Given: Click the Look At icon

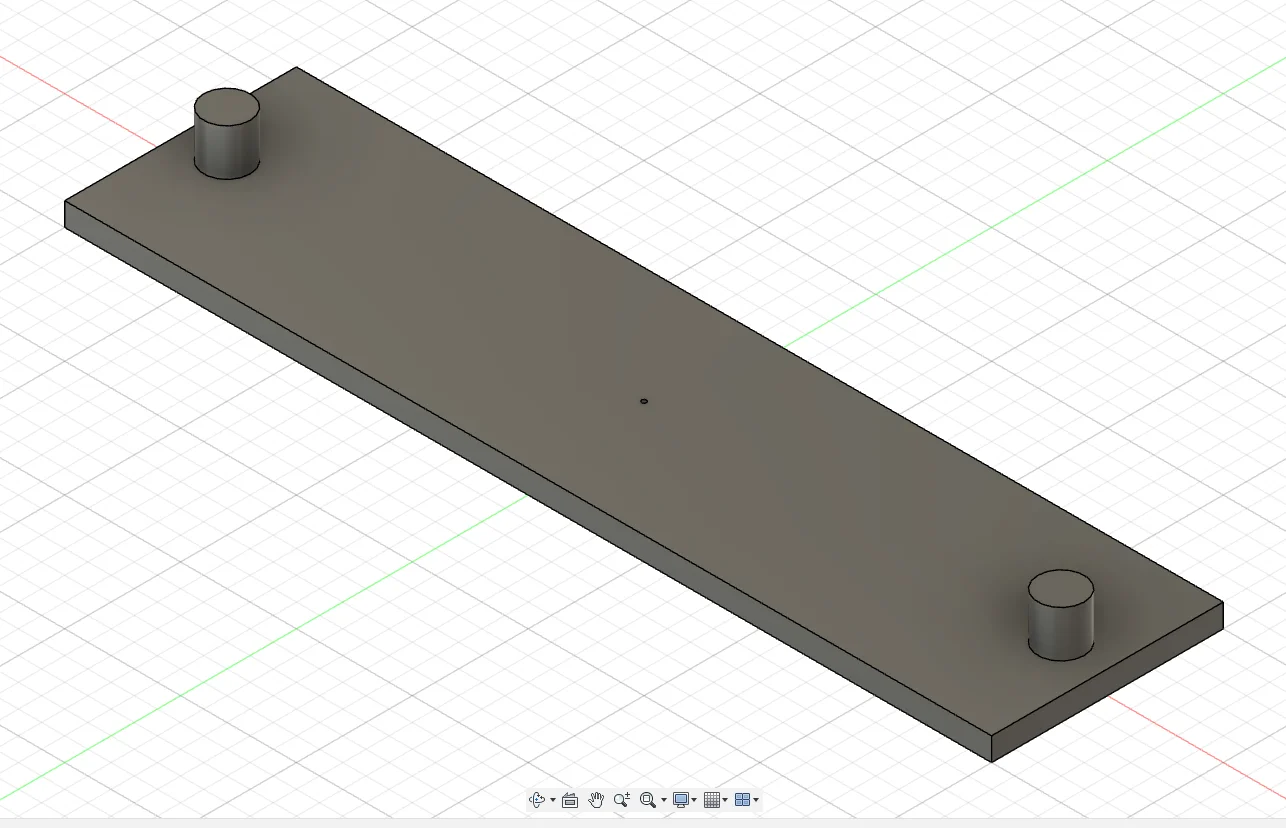Looking at the screenshot, I should [570, 800].
